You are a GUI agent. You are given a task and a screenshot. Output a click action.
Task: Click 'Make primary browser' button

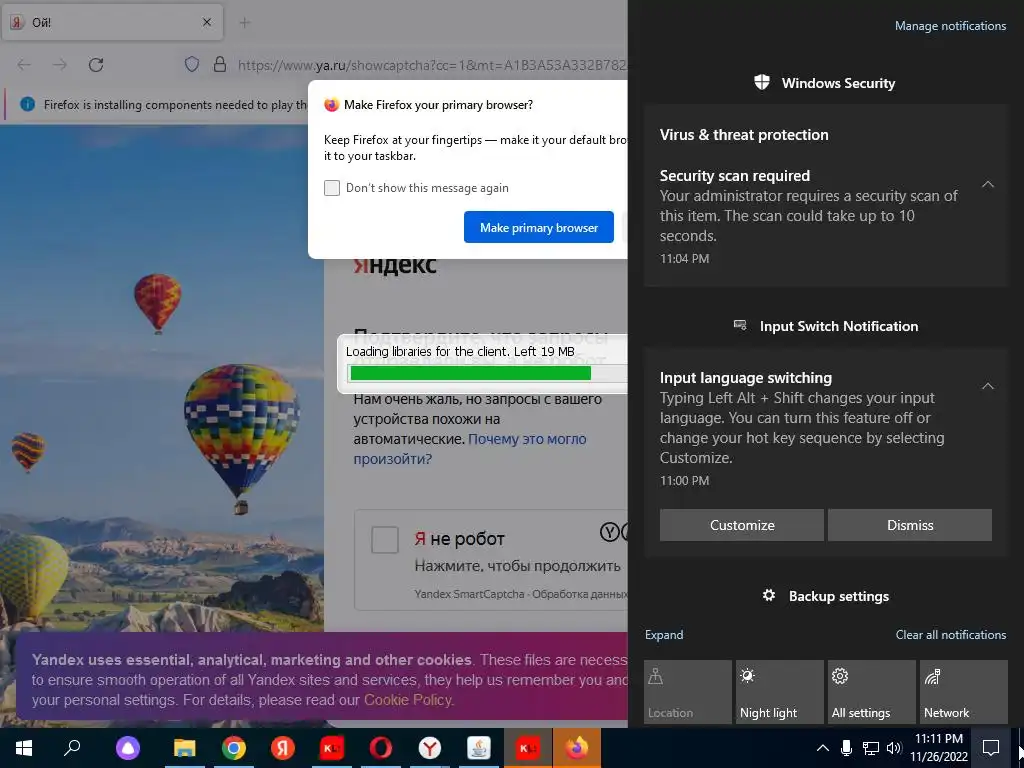point(539,227)
